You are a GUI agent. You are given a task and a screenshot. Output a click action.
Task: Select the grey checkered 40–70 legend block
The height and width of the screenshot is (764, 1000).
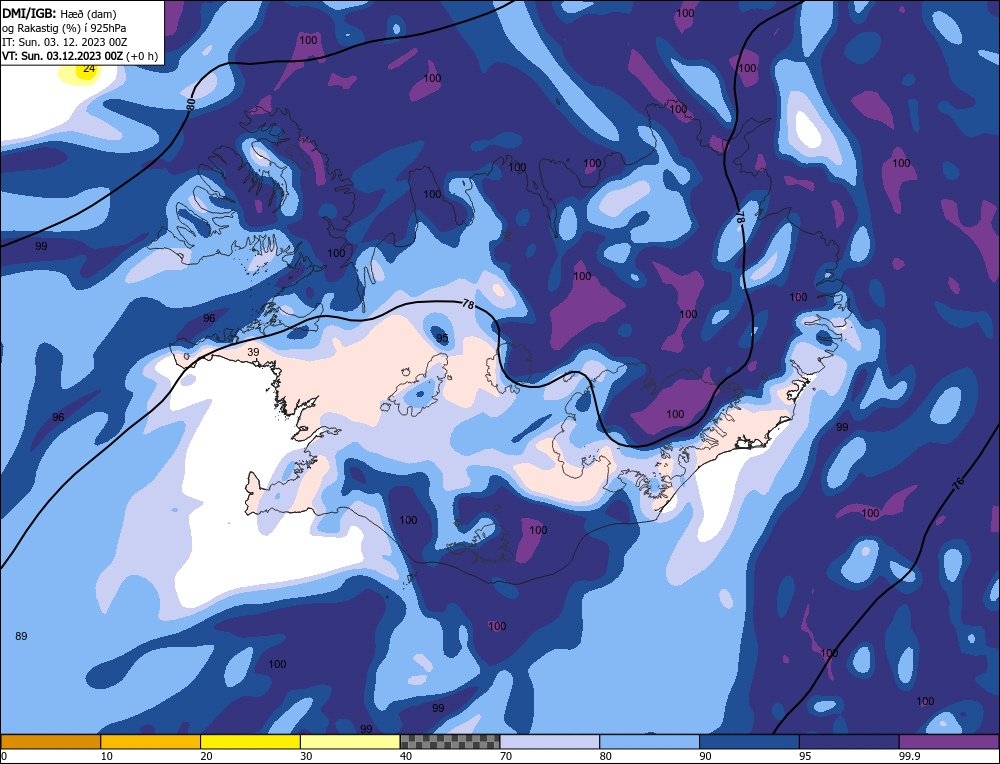(x=450, y=741)
